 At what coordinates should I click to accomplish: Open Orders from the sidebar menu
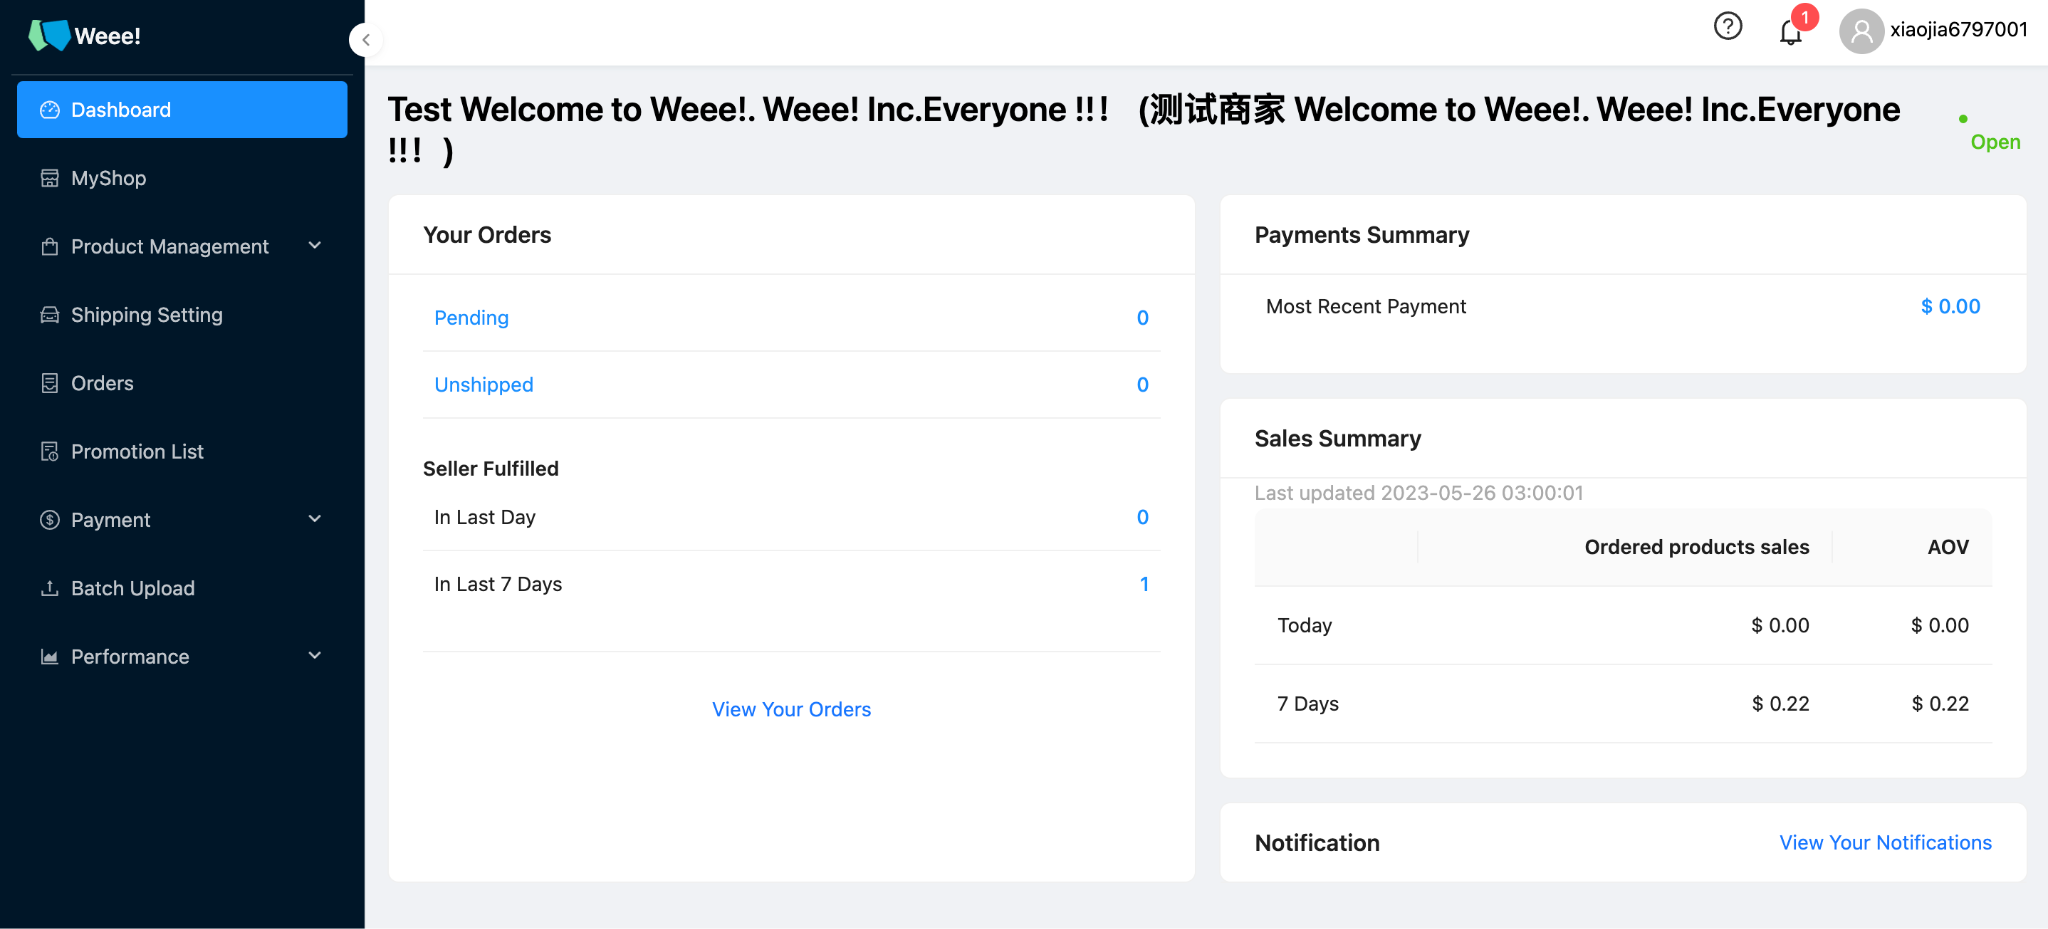[x=102, y=383]
